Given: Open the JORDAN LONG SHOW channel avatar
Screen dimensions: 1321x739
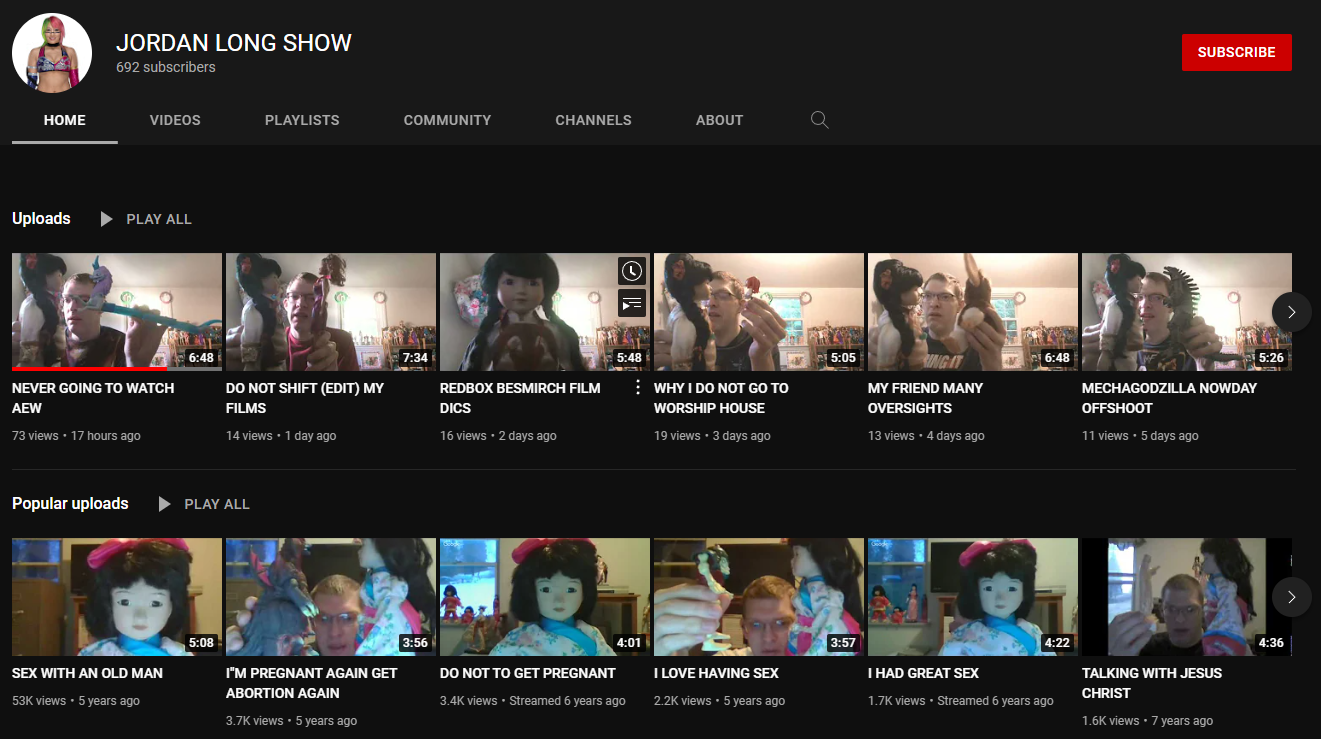Looking at the screenshot, I should 52,53.
